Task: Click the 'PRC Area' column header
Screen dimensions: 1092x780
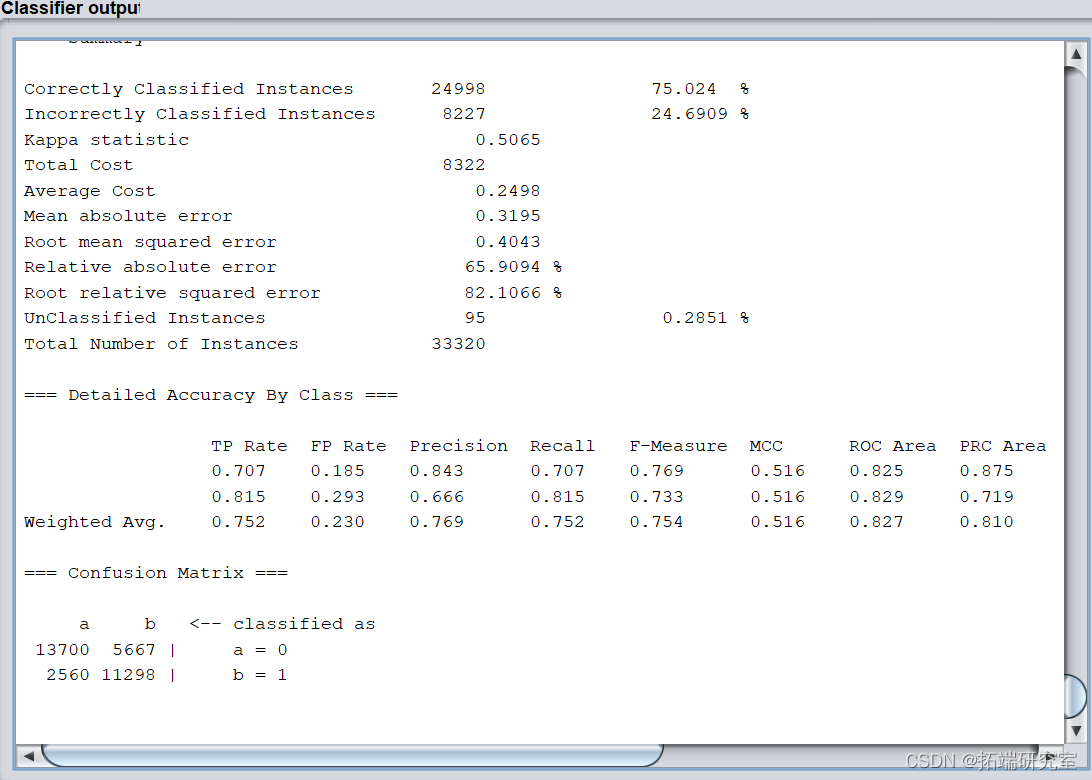Action: [1003, 446]
